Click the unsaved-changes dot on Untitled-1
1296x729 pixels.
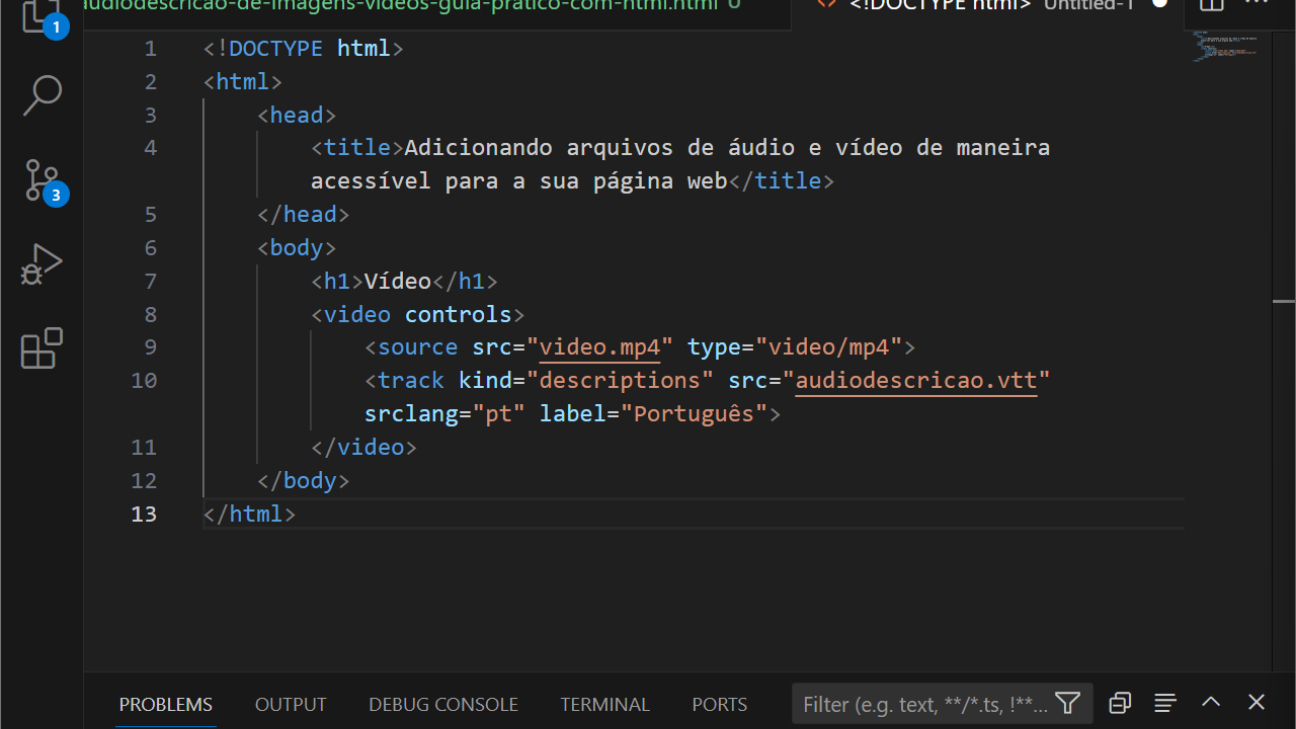tap(1160, 5)
